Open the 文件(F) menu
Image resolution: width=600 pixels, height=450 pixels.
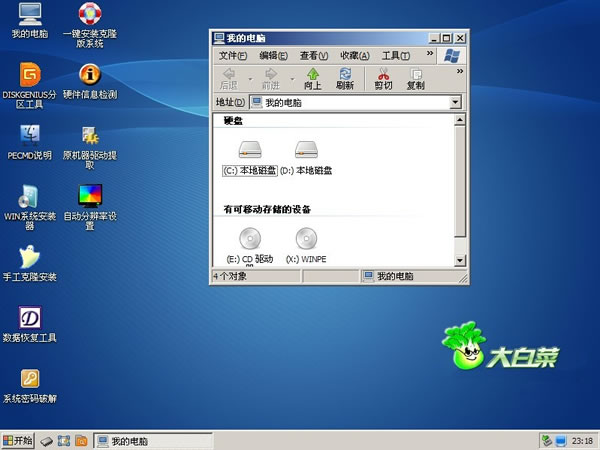coord(233,55)
